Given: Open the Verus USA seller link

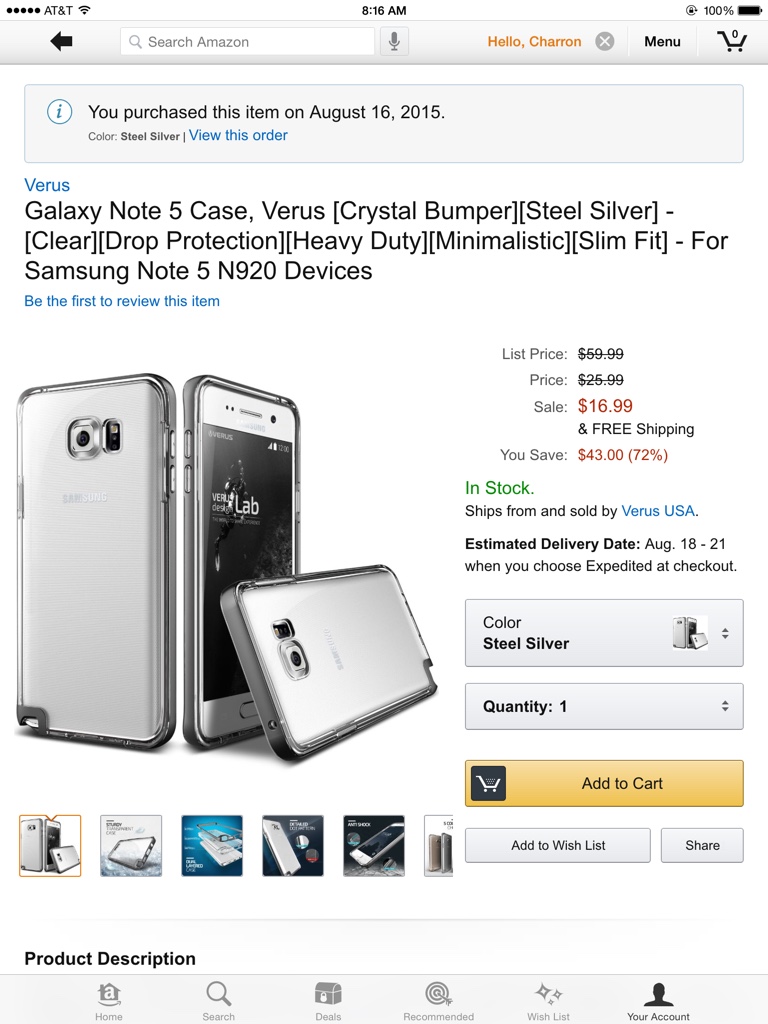Looking at the screenshot, I should coord(658,511).
